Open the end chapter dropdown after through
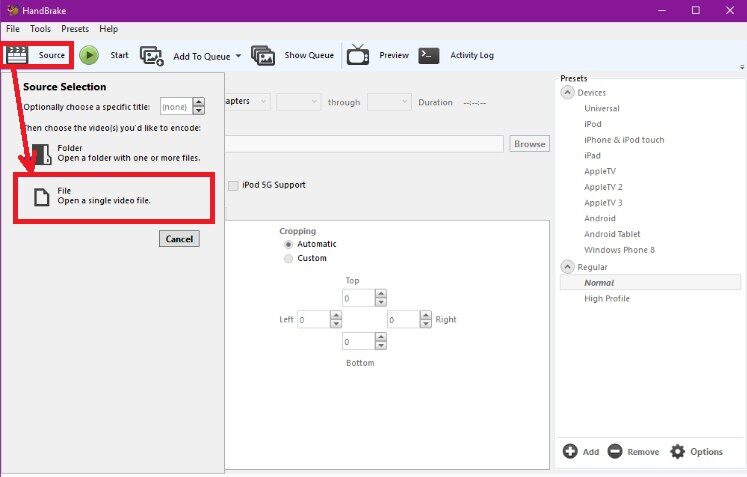The width and height of the screenshot is (747, 477). pyautogui.click(x=389, y=102)
